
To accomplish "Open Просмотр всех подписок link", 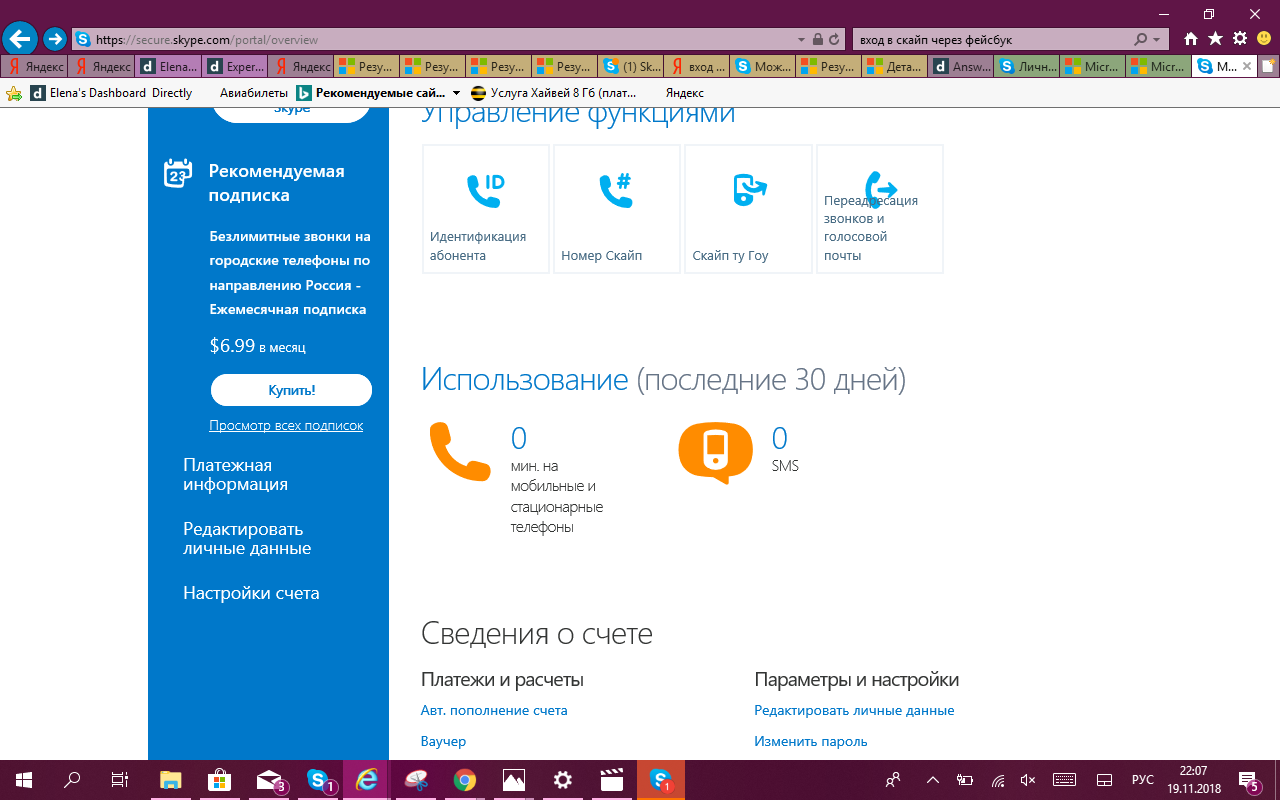I will [x=286, y=425].
